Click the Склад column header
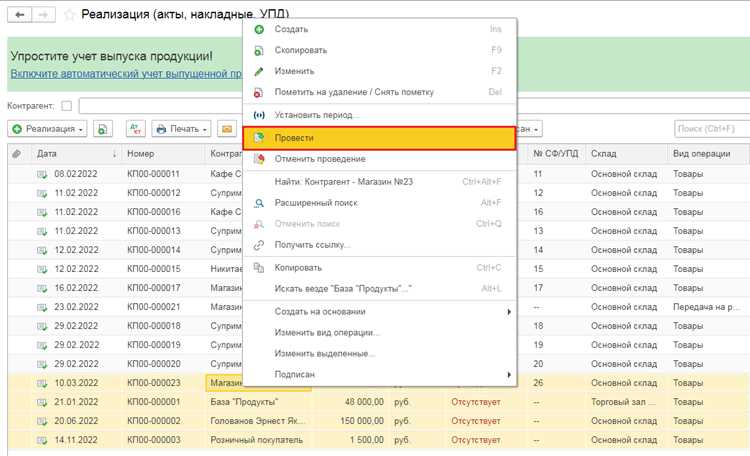750x456 pixels. [604, 154]
